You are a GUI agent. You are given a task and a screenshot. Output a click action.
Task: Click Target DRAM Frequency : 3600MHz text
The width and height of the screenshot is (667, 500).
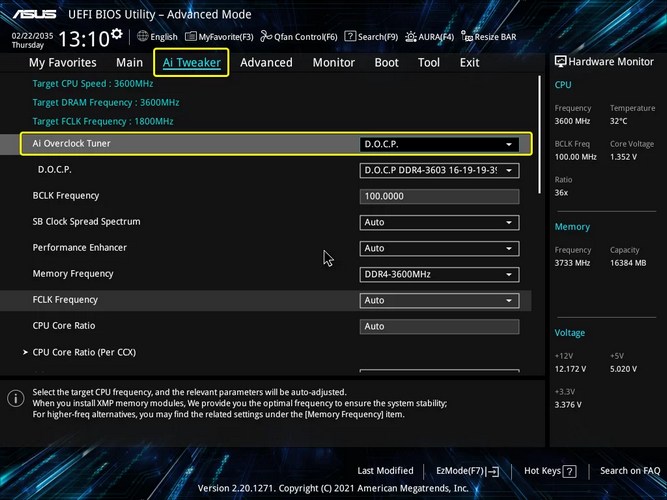pos(106,103)
